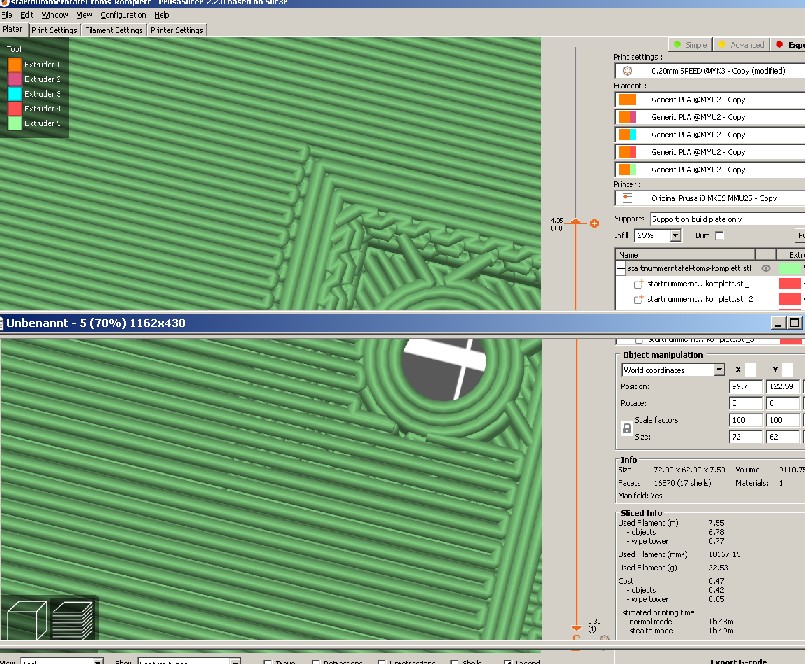Open the Filament Settings tab
The height and width of the screenshot is (664, 805).
pyautogui.click(x=114, y=30)
